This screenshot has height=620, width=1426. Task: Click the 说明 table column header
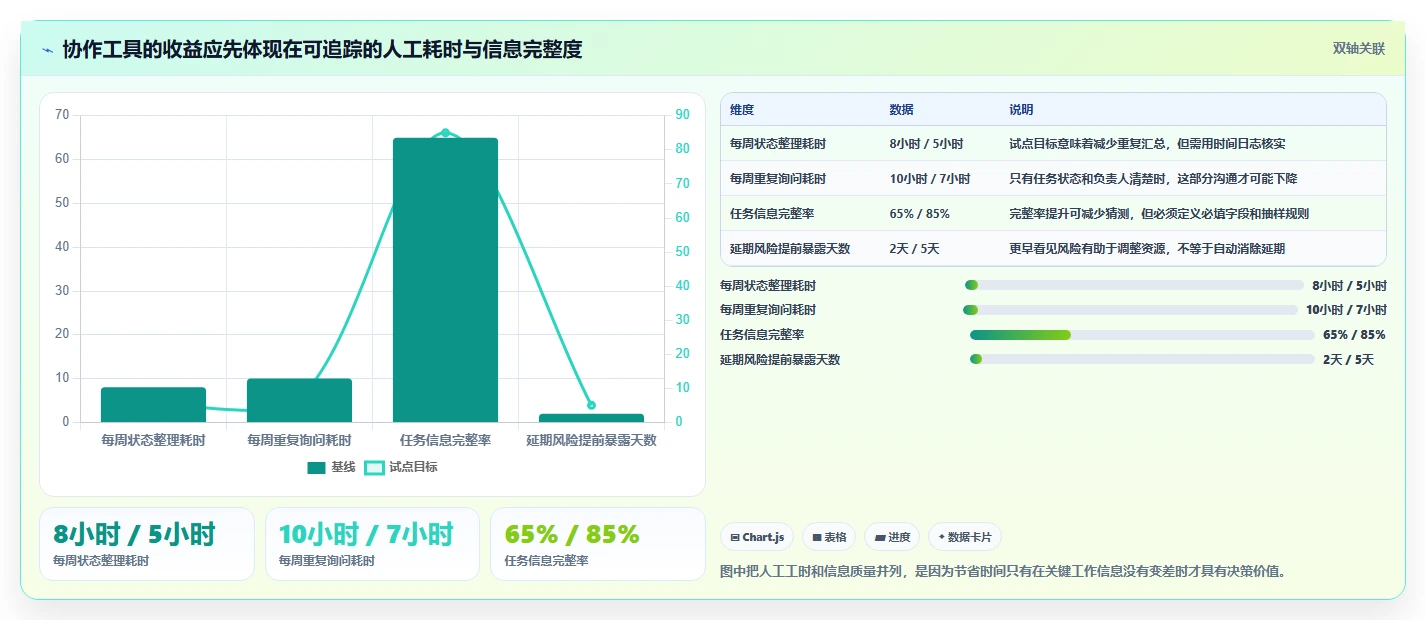tap(1021, 110)
